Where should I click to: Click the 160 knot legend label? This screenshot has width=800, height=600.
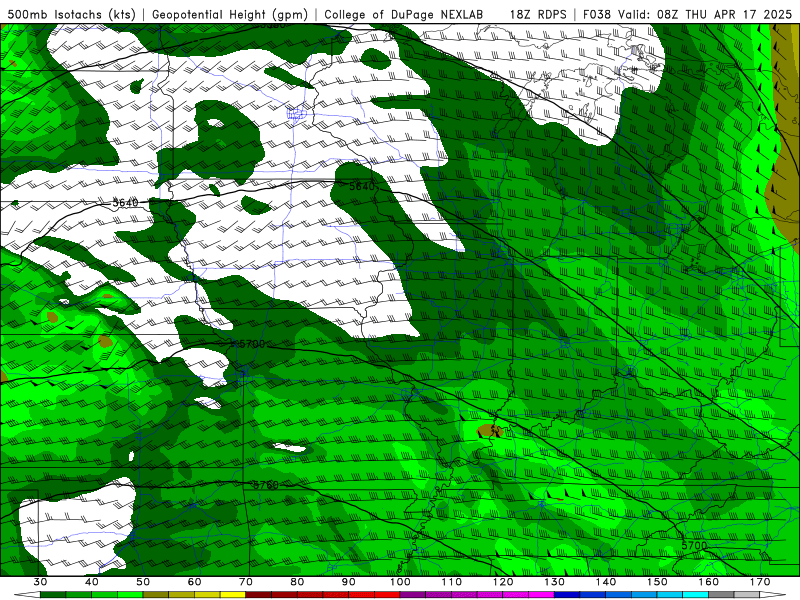(709, 582)
